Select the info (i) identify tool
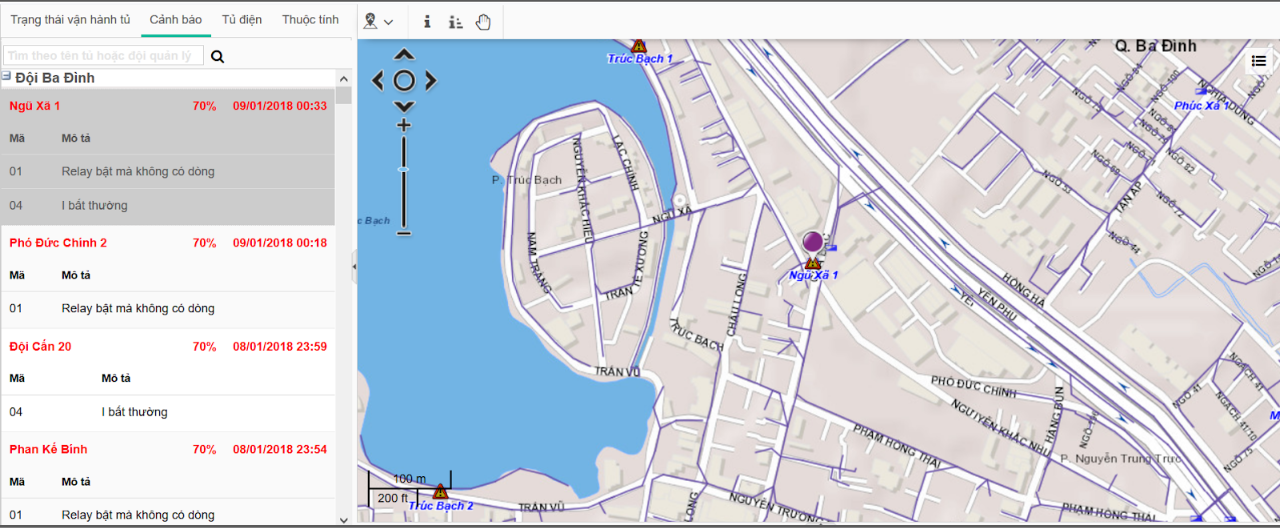 [427, 21]
